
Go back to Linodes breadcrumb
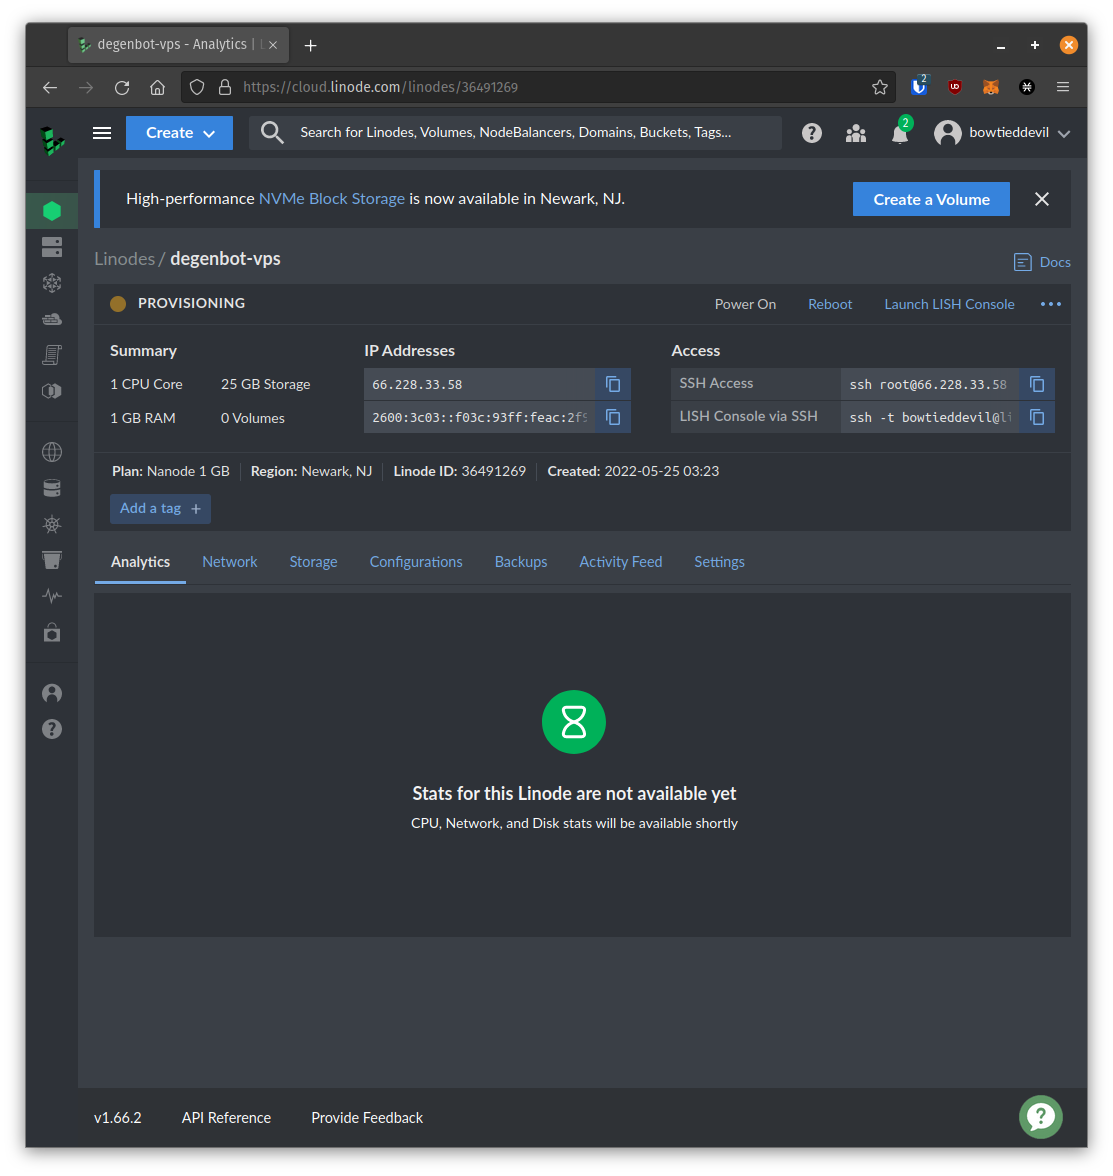pos(124,259)
